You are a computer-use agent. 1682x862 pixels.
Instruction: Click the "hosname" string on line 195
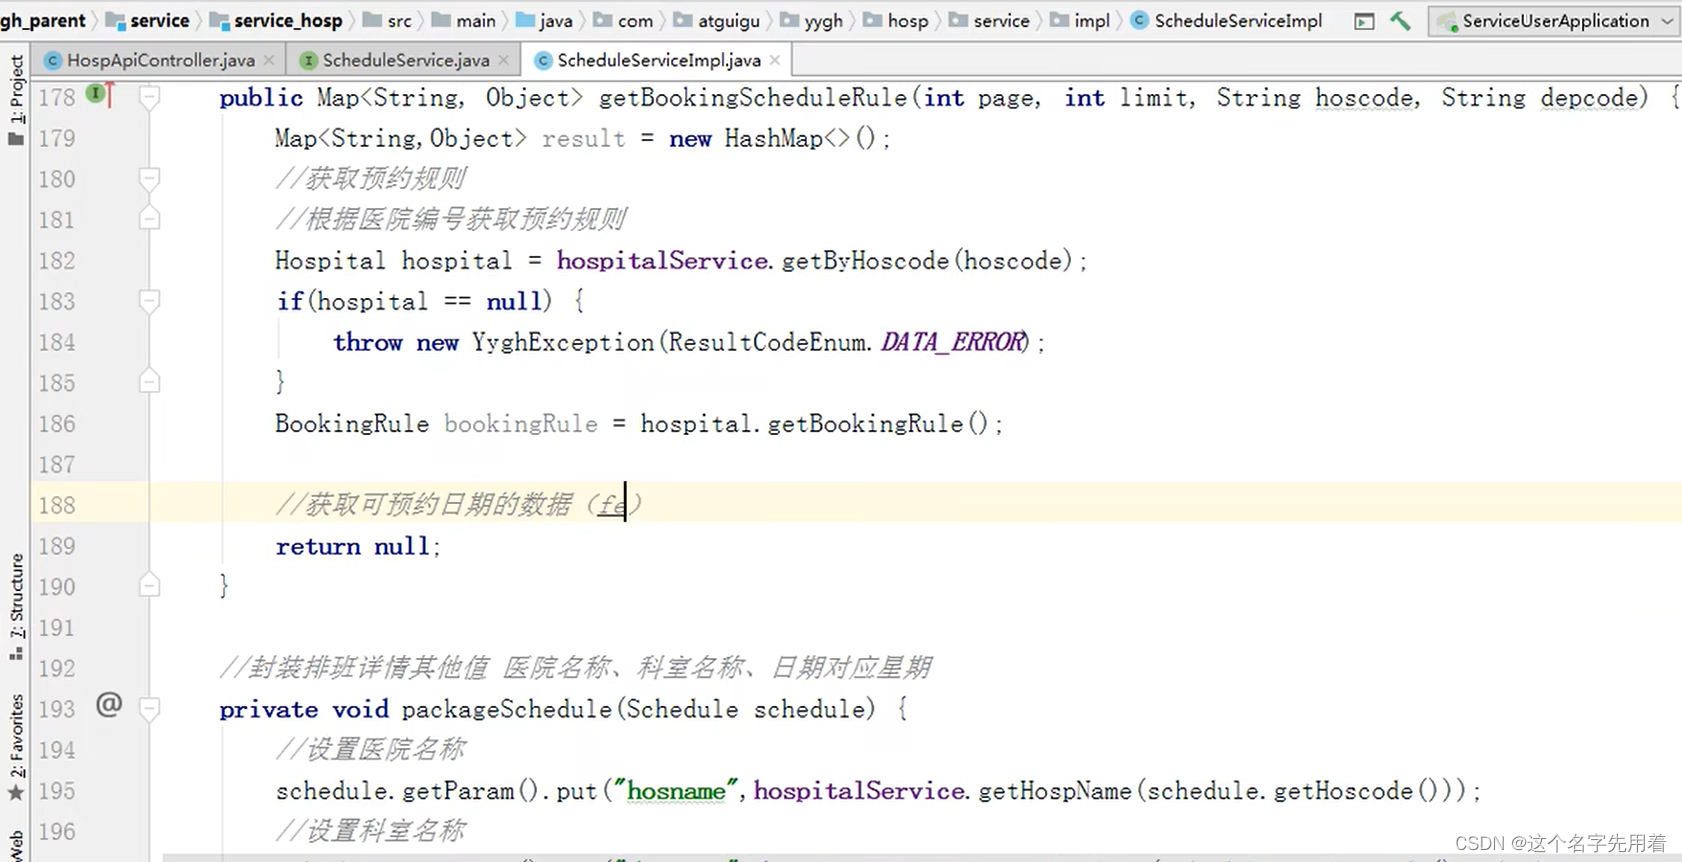(676, 791)
